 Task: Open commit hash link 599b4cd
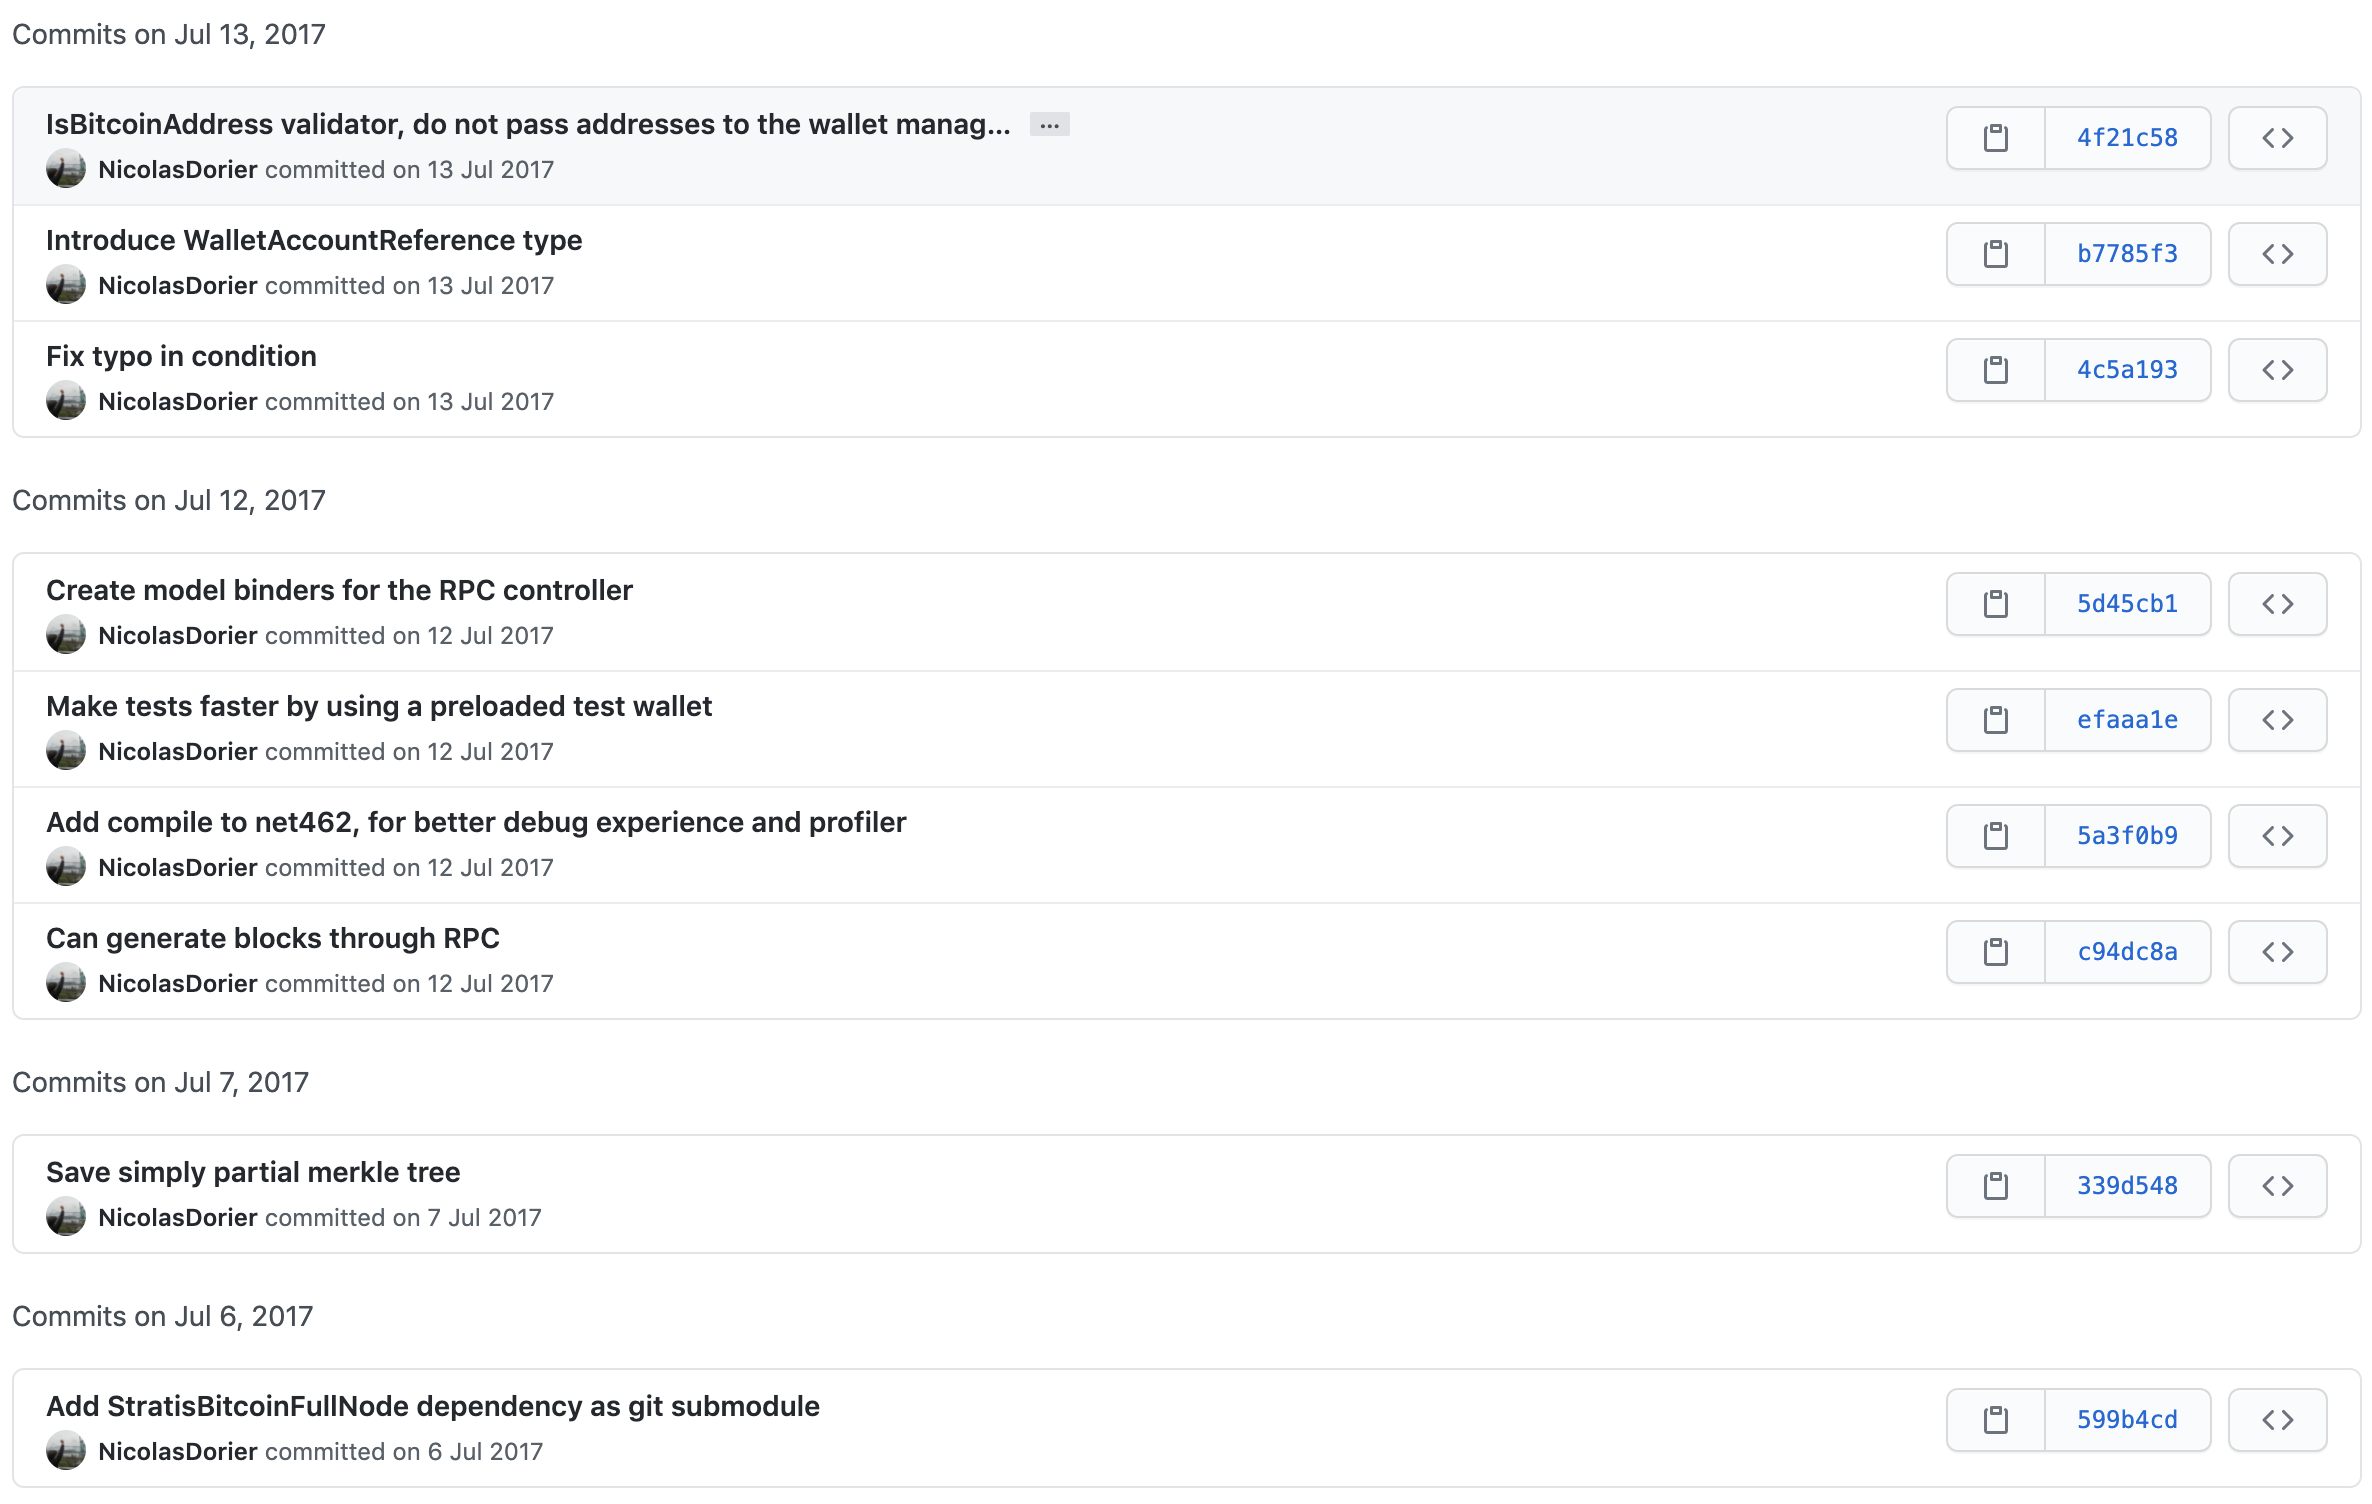click(2127, 1420)
